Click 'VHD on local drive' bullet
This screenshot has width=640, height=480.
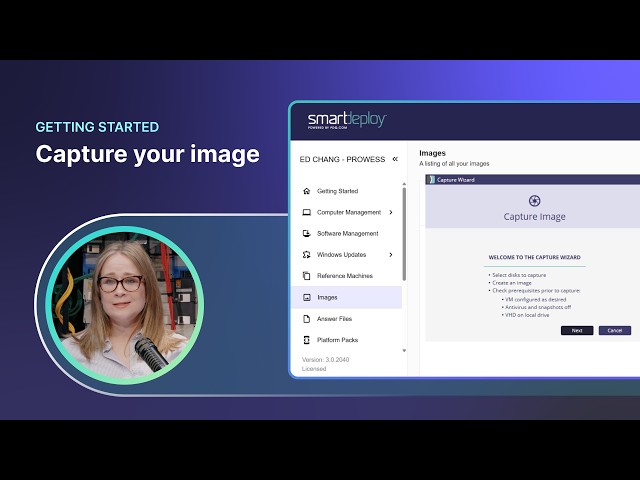coord(527,315)
